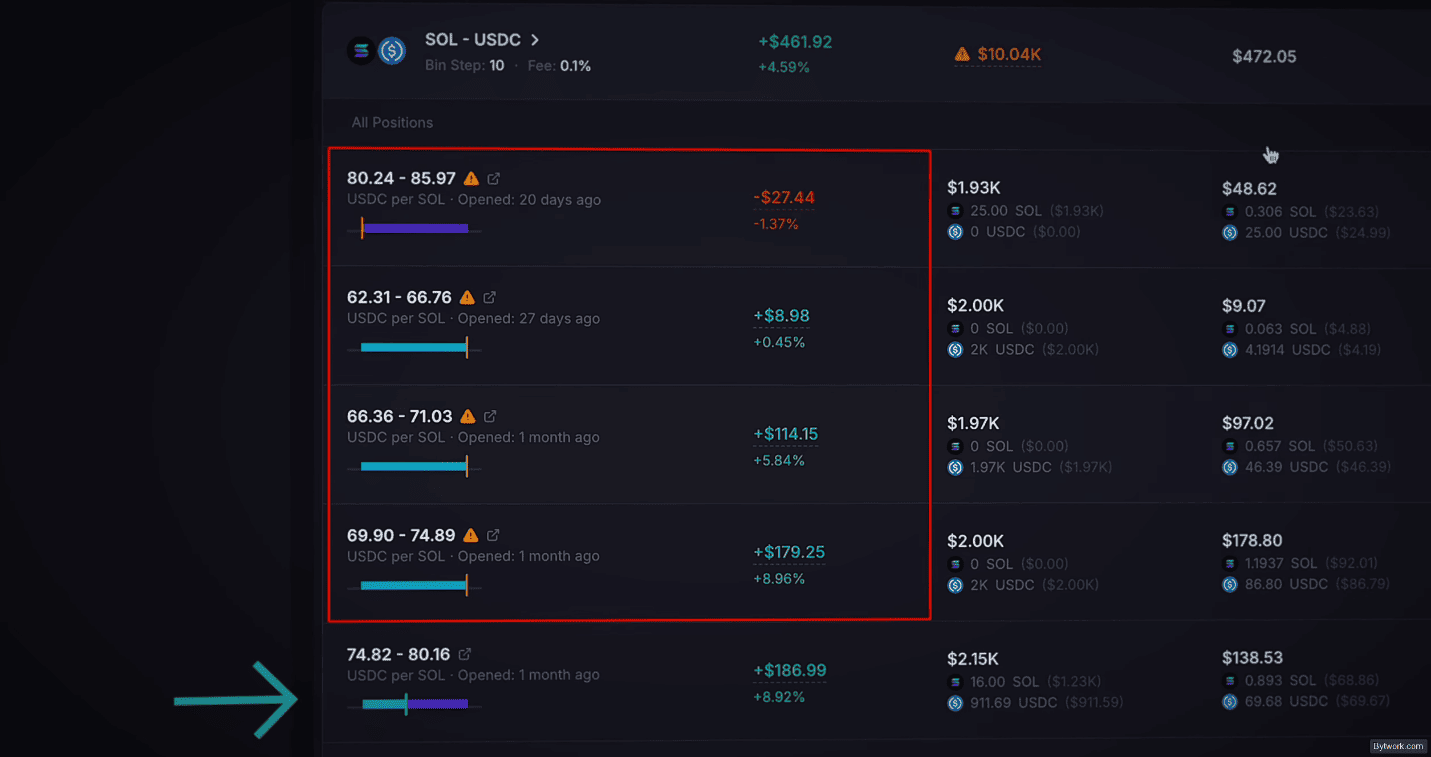The width and height of the screenshot is (1431, 757).
Task: Open external link for 66.36 - 71.03 position
Action: [490, 416]
